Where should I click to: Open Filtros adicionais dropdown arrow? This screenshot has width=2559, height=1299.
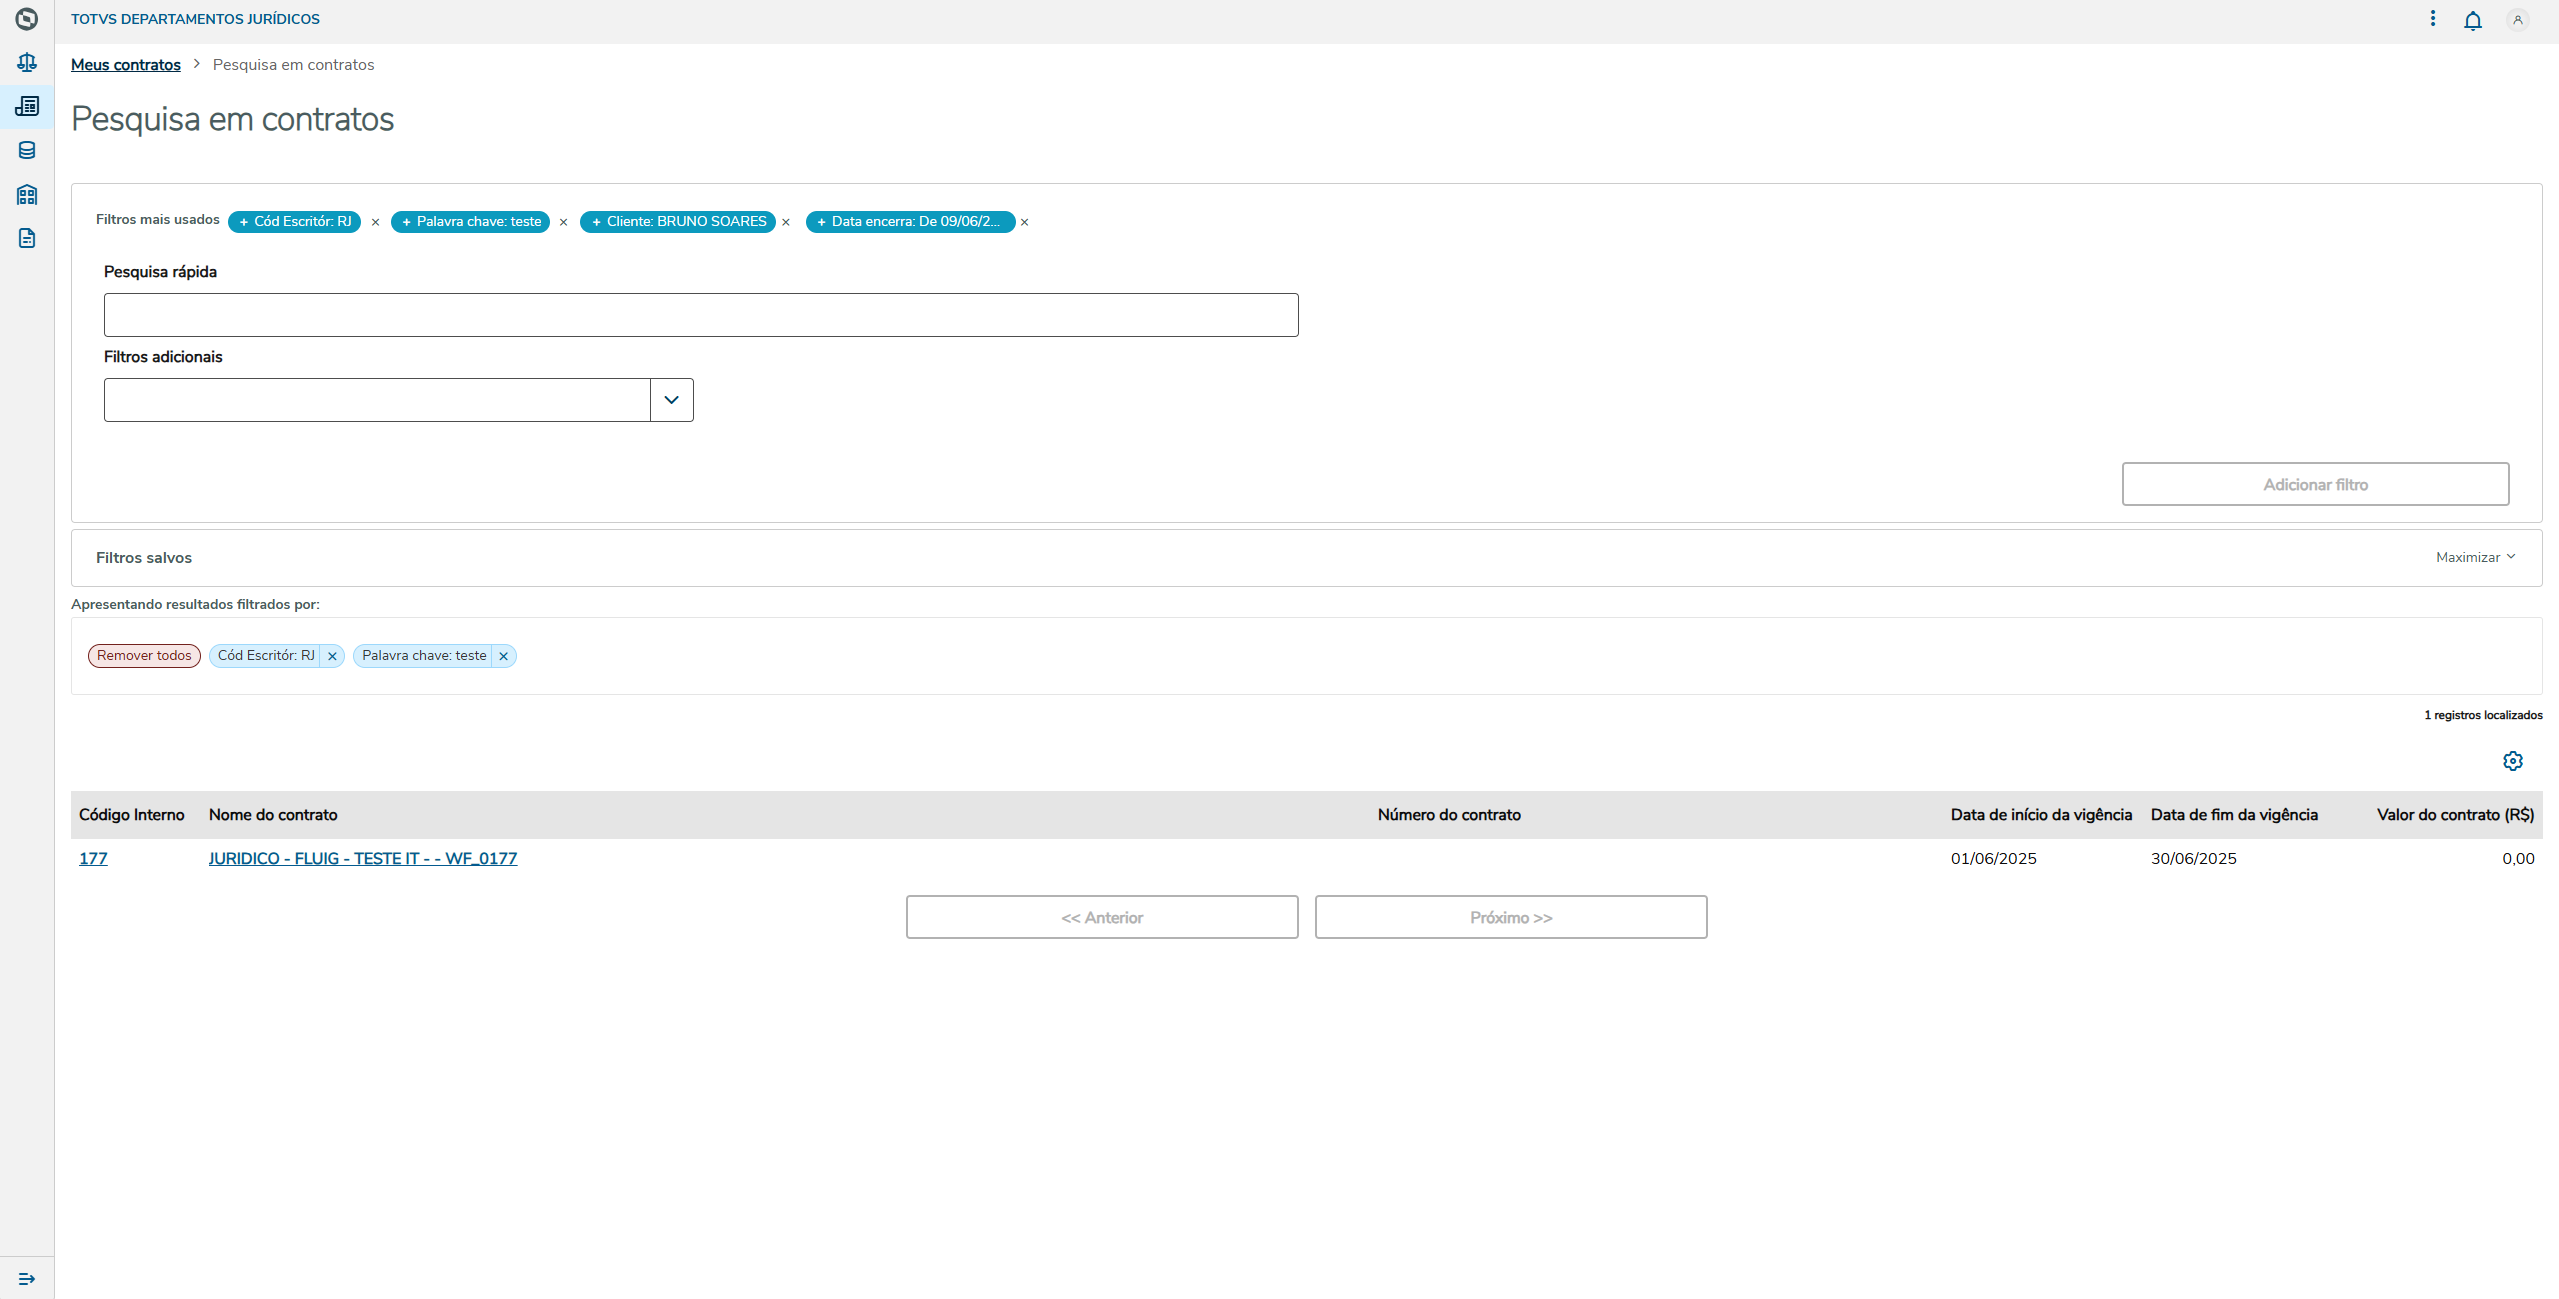(671, 400)
